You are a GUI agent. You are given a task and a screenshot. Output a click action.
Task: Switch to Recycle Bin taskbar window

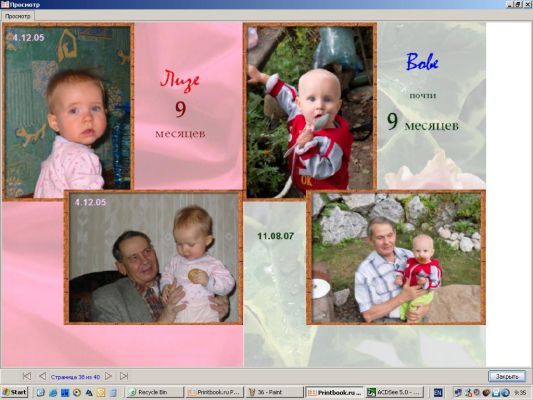tap(155, 392)
